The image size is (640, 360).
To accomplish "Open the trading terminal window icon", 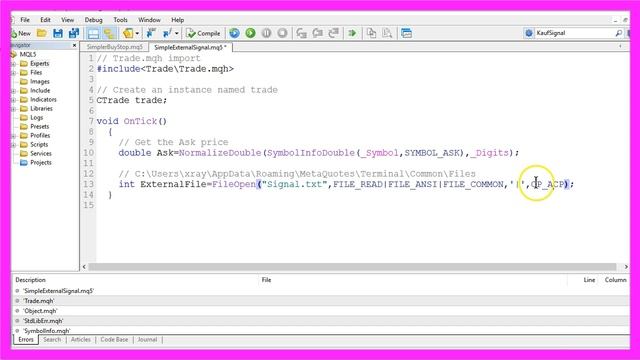I will (407, 33).
